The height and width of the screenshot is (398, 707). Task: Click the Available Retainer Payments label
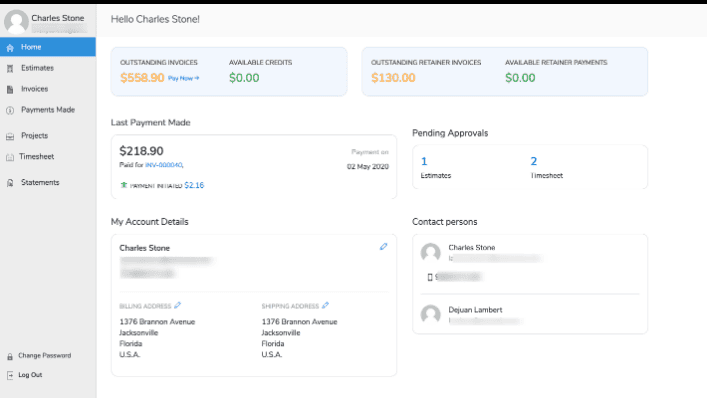coord(556,63)
